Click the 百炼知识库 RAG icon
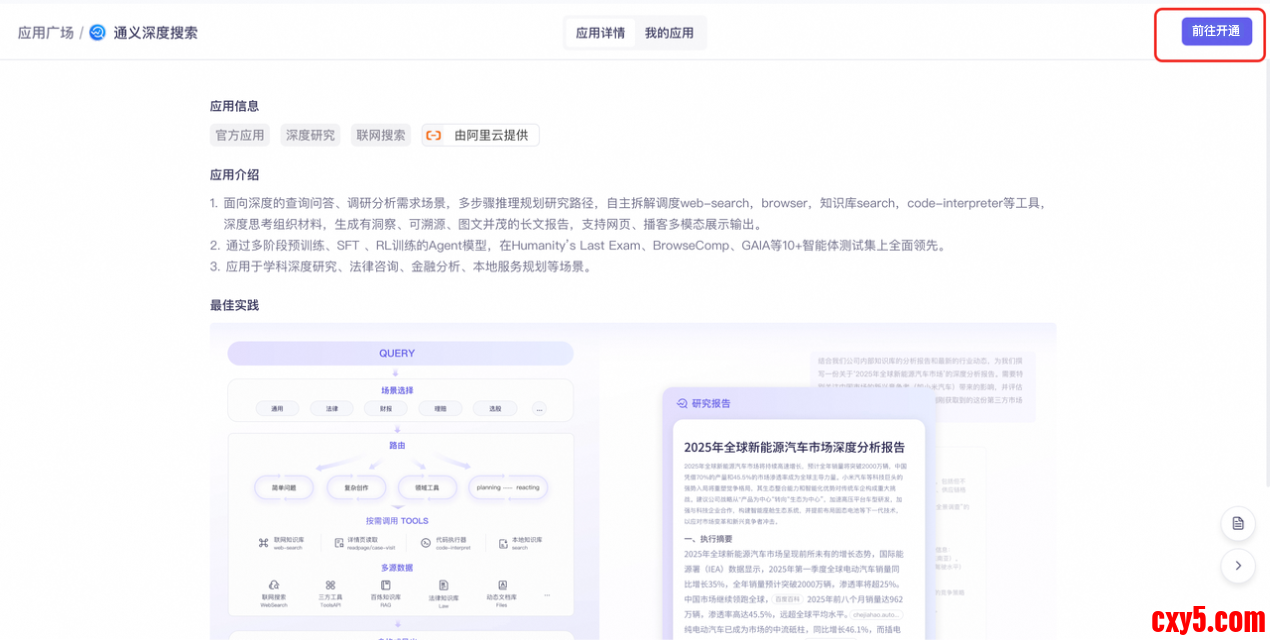Image resolution: width=1270 pixels, height=640 pixels. tap(385, 585)
